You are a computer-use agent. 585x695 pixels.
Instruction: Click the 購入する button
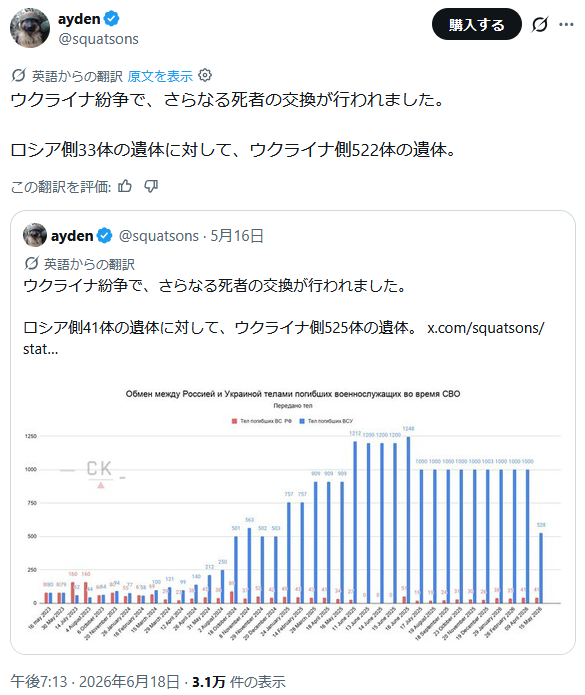(476, 24)
